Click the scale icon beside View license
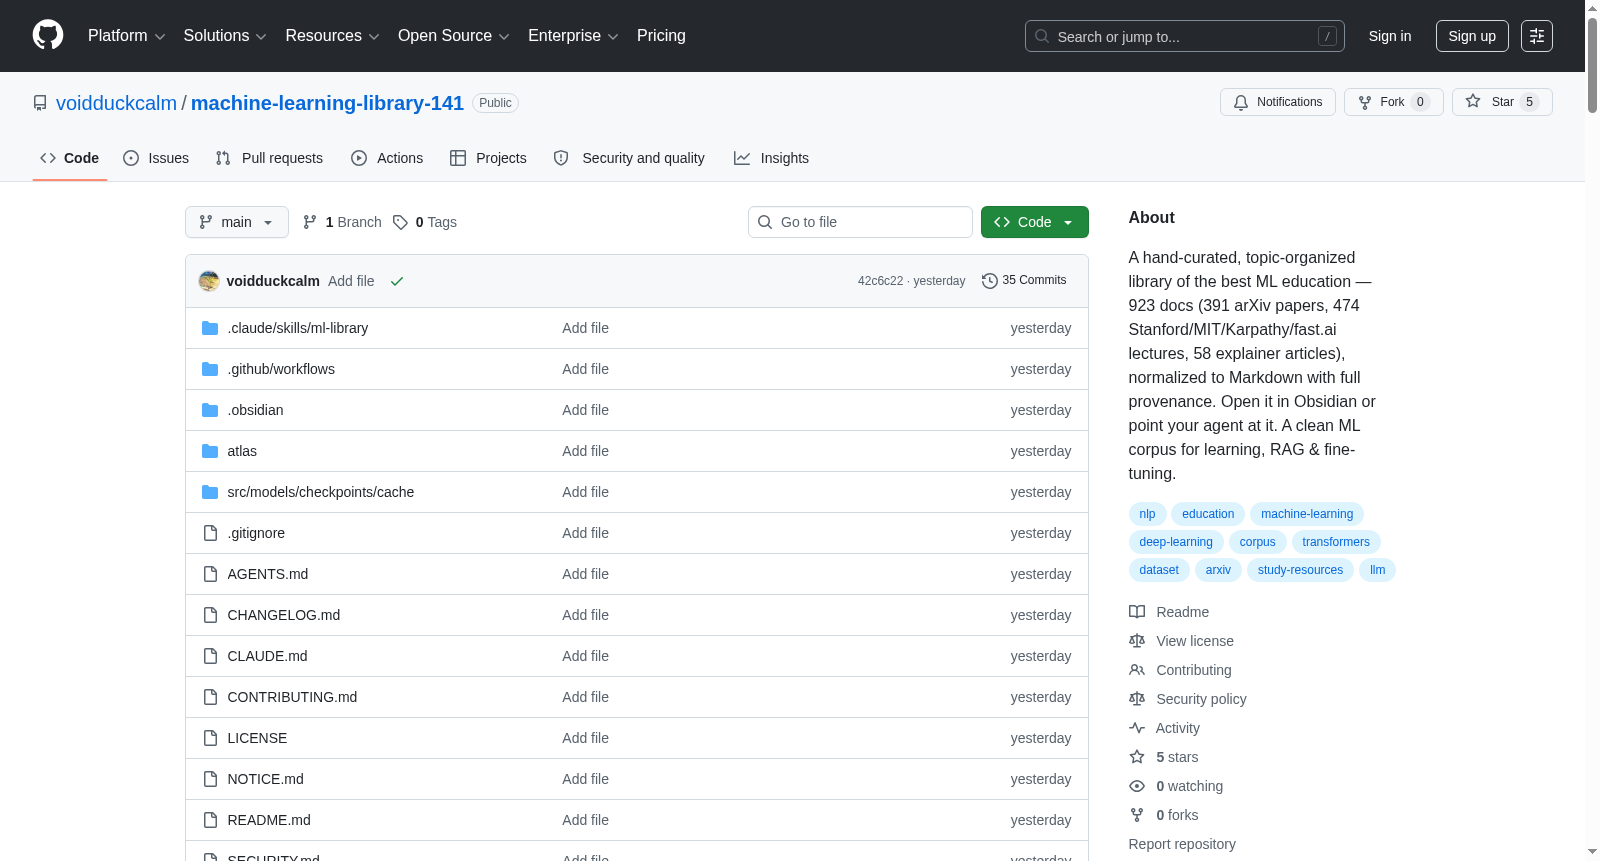The height and width of the screenshot is (861, 1600). pyautogui.click(x=1137, y=641)
